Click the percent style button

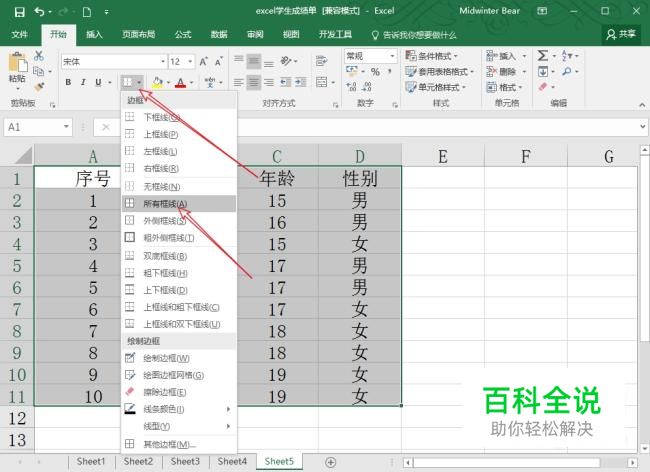(x=375, y=72)
